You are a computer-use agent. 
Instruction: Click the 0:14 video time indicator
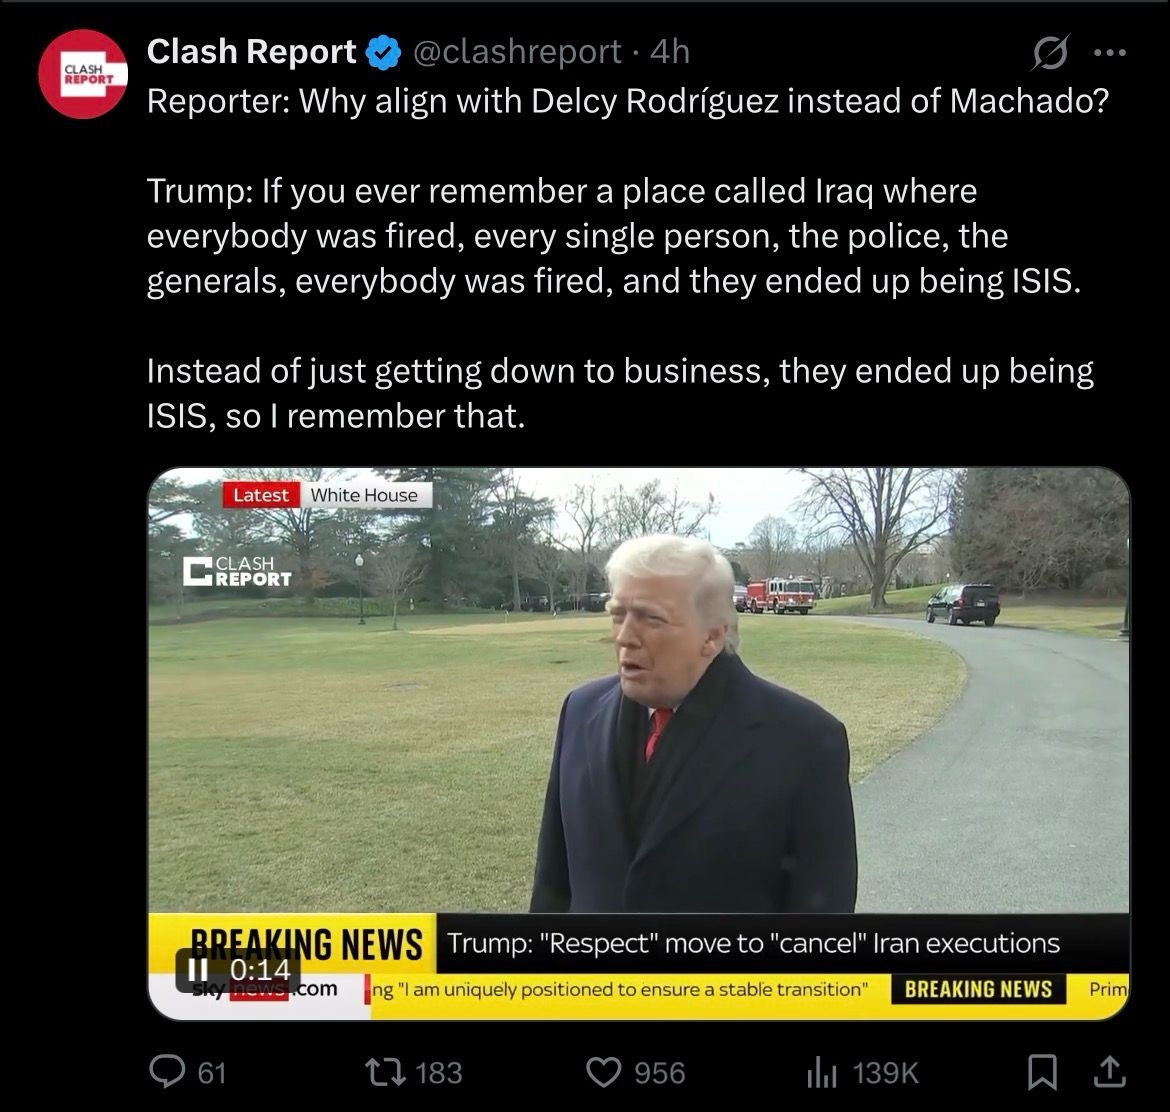(x=261, y=970)
